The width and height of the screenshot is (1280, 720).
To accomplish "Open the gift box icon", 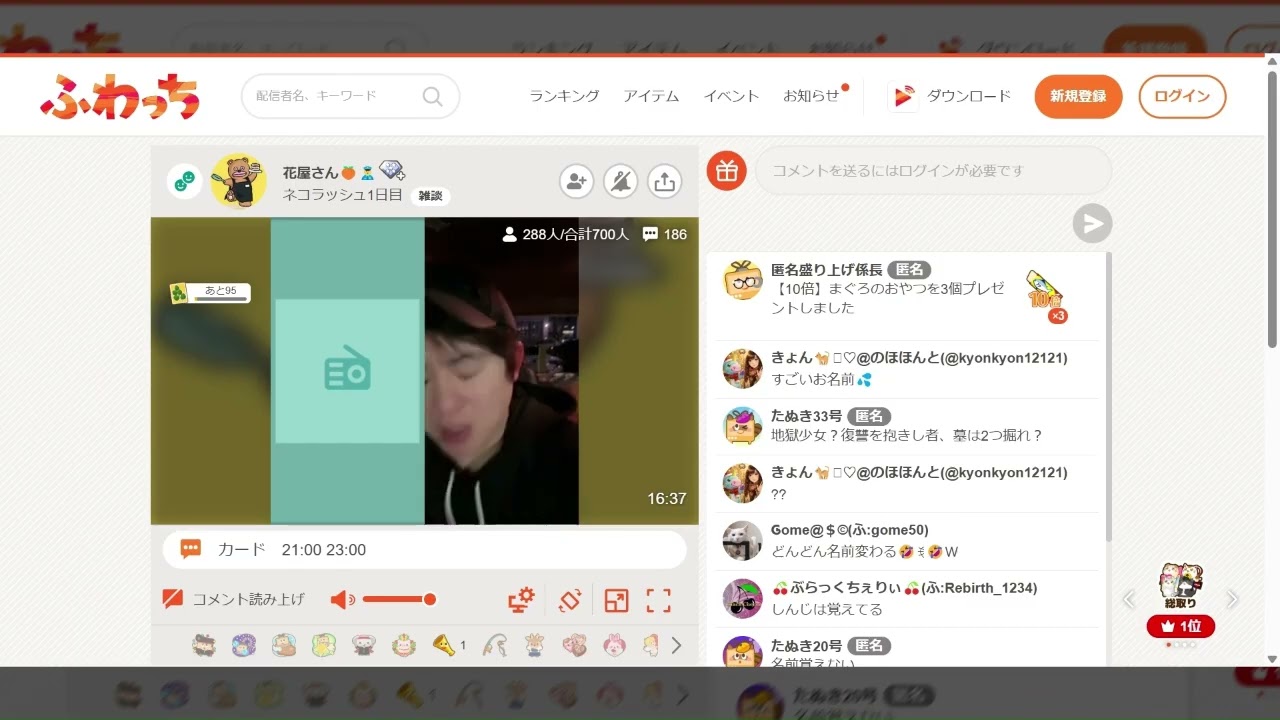I will [x=727, y=171].
